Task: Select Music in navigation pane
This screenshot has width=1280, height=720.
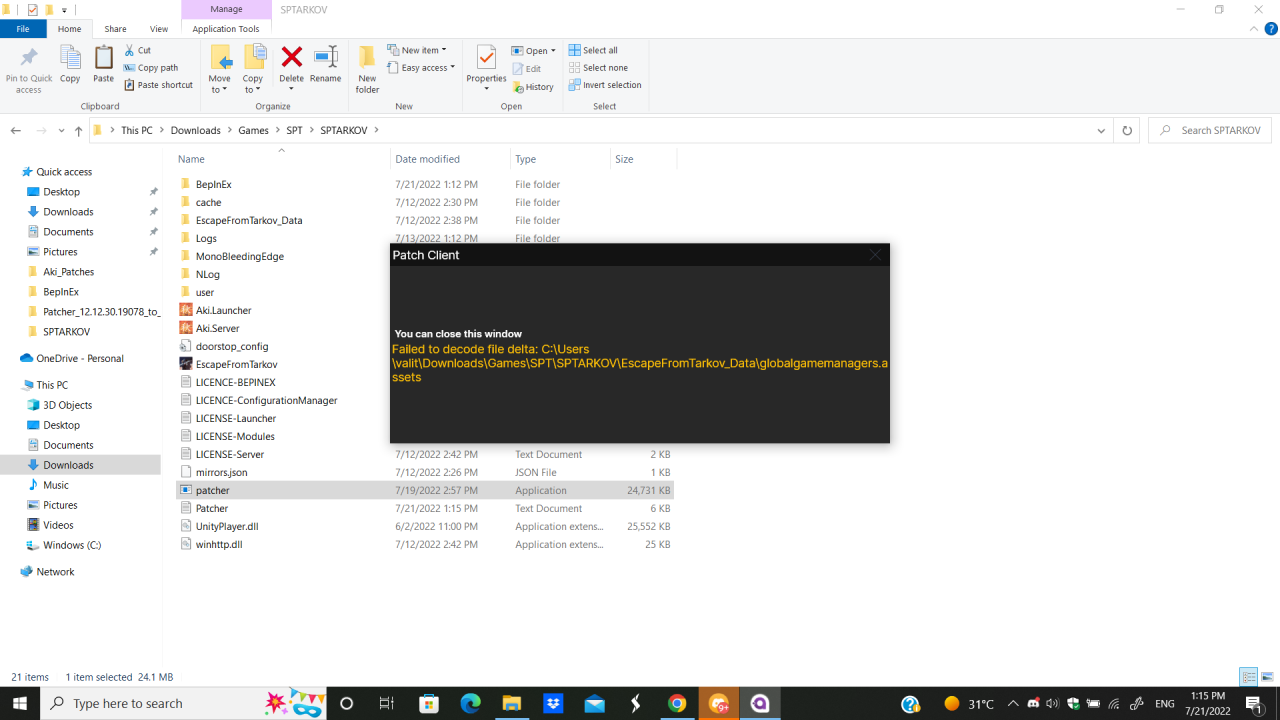Action: click(56, 485)
